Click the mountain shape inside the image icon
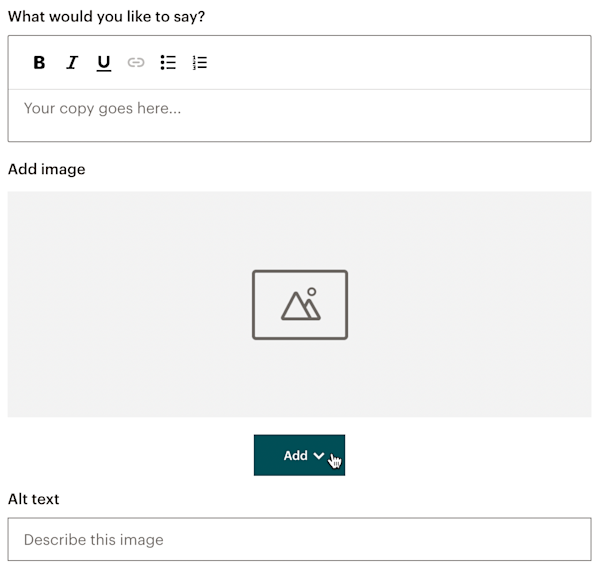This screenshot has height=570, width=600. click(x=299, y=309)
